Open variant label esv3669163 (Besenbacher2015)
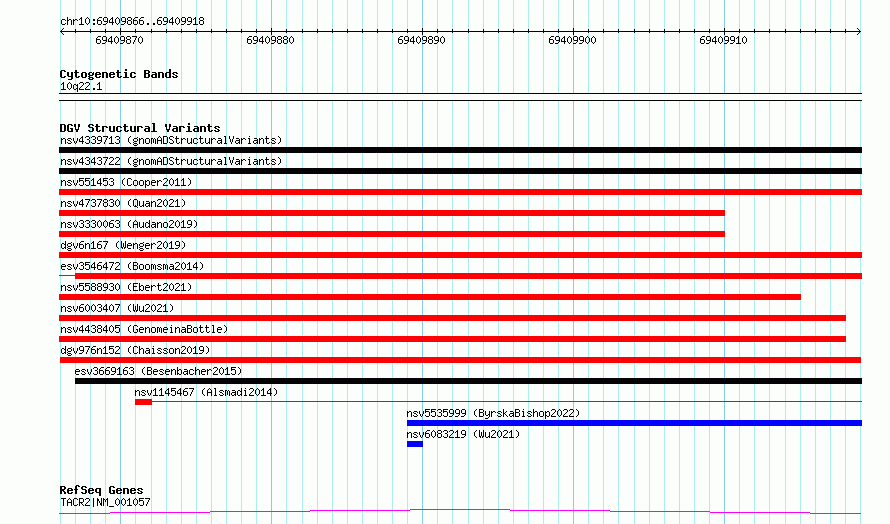 click(158, 371)
